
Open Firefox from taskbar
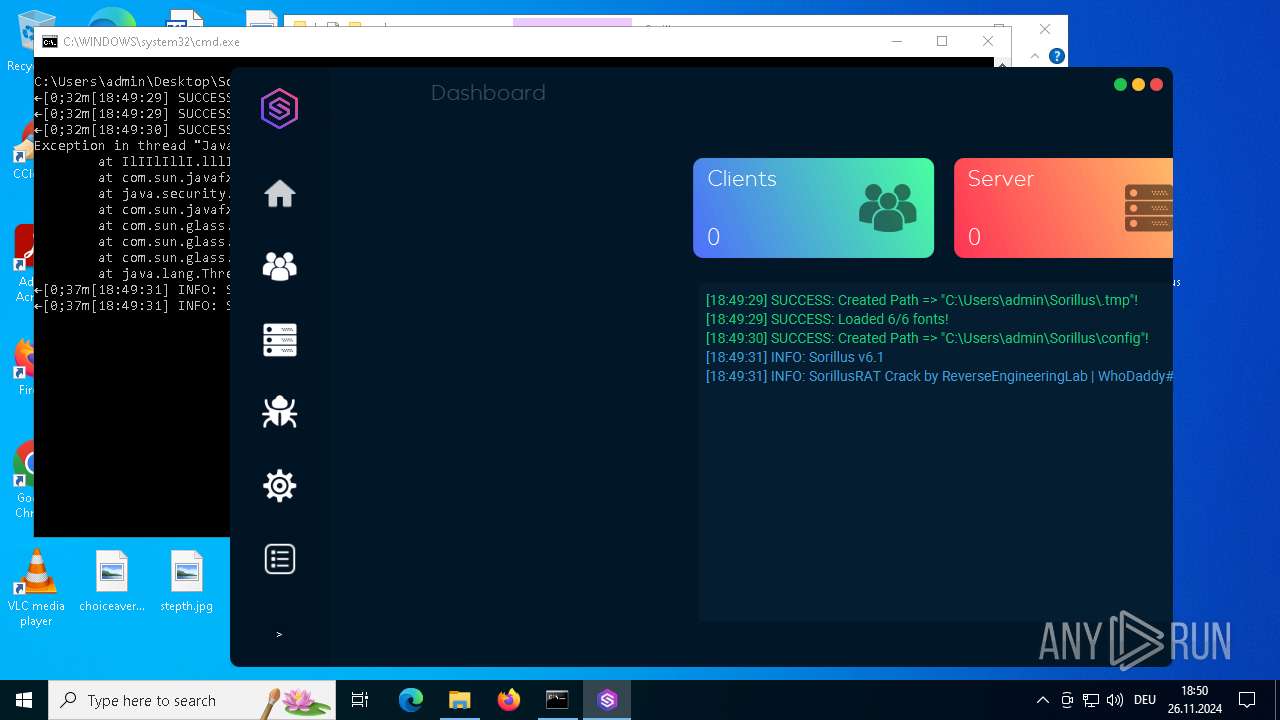point(509,700)
